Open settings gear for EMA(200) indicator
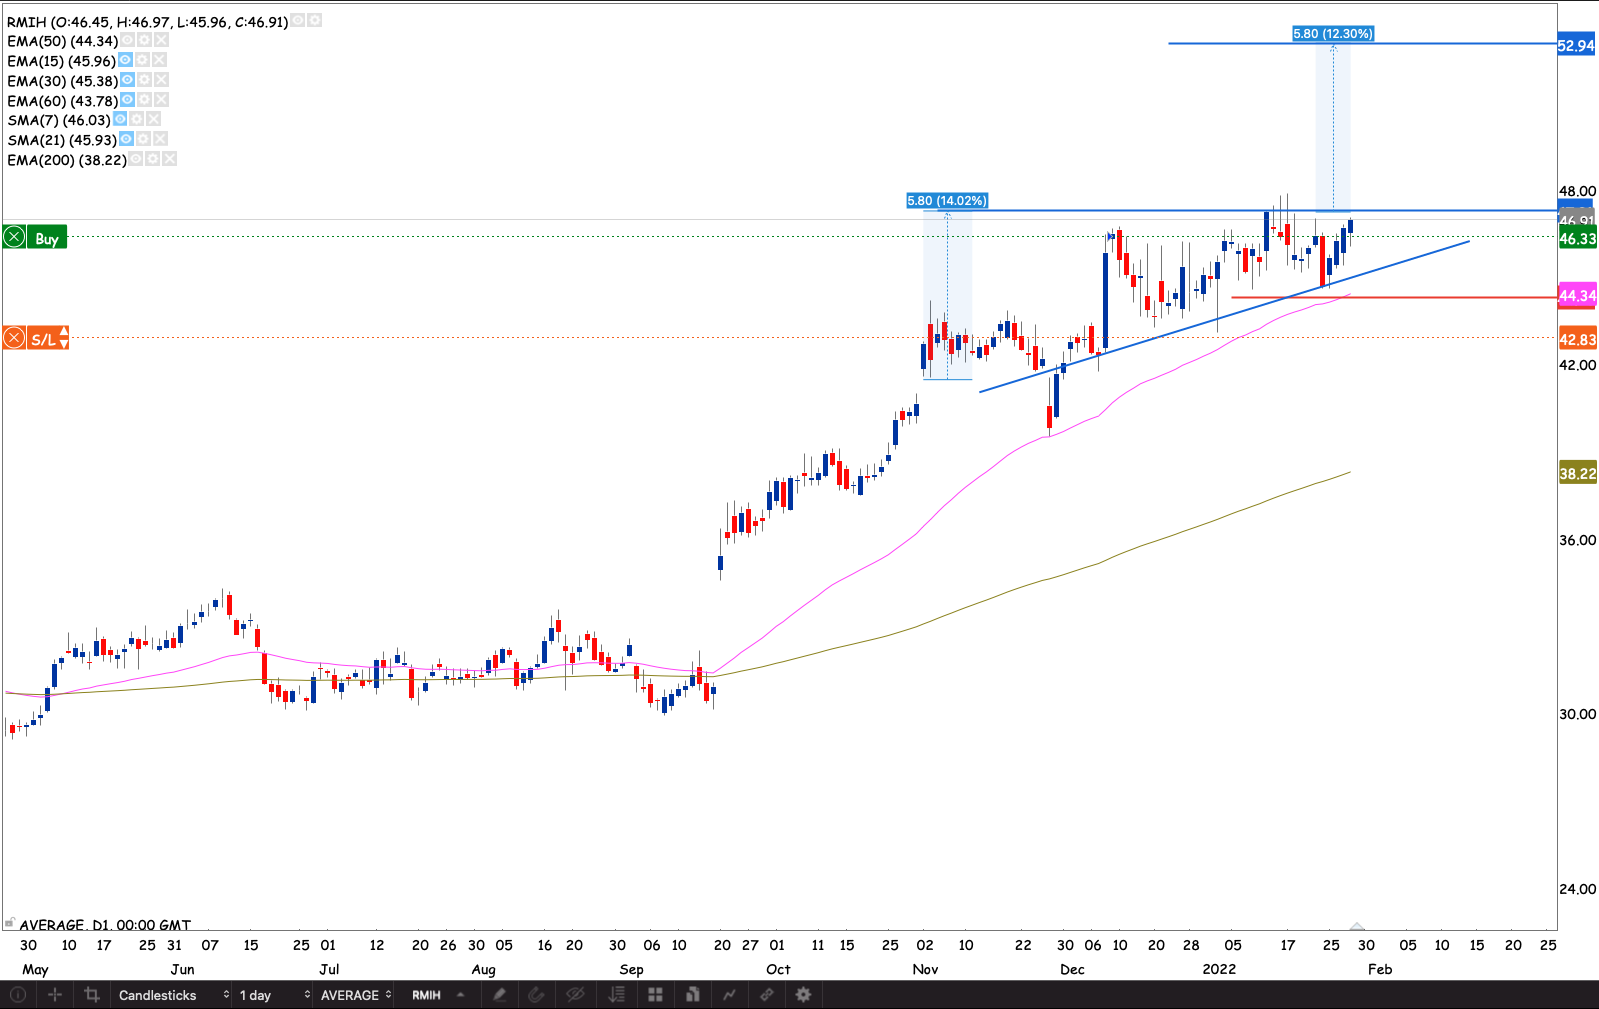 (x=153, y=160)
